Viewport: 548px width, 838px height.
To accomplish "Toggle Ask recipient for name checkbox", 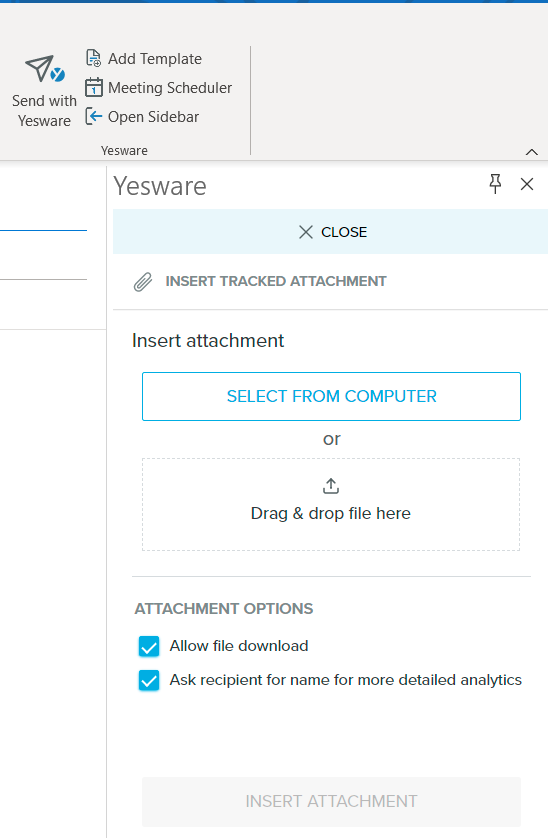I will point(149,680).
